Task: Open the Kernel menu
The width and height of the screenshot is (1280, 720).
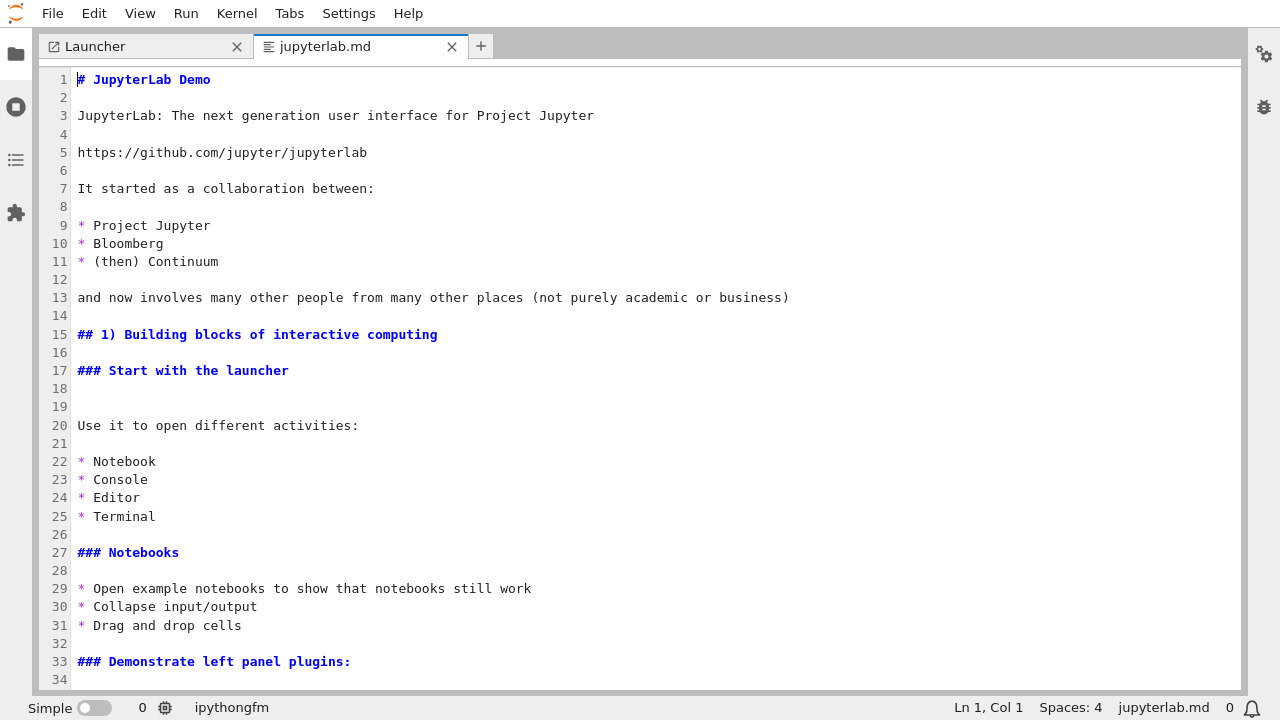Action: click(237, 13)
